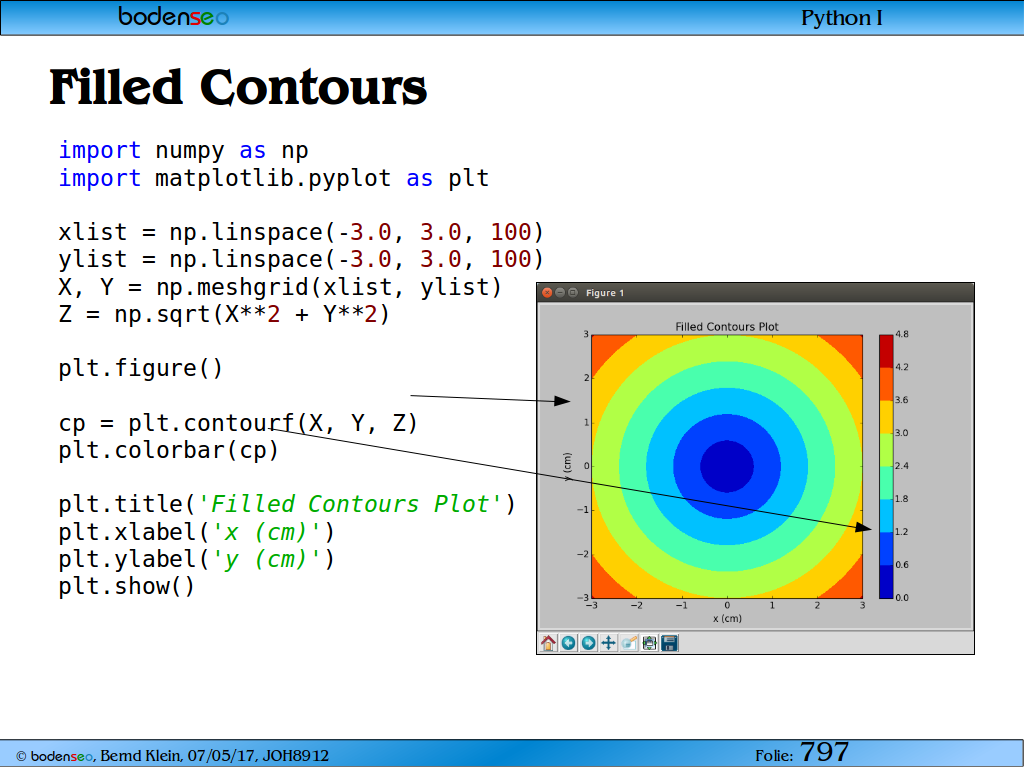The height and width of the screenshot is (768, 1024).
Task: Click the colorbar tick label 3.6
Action: 902,400
